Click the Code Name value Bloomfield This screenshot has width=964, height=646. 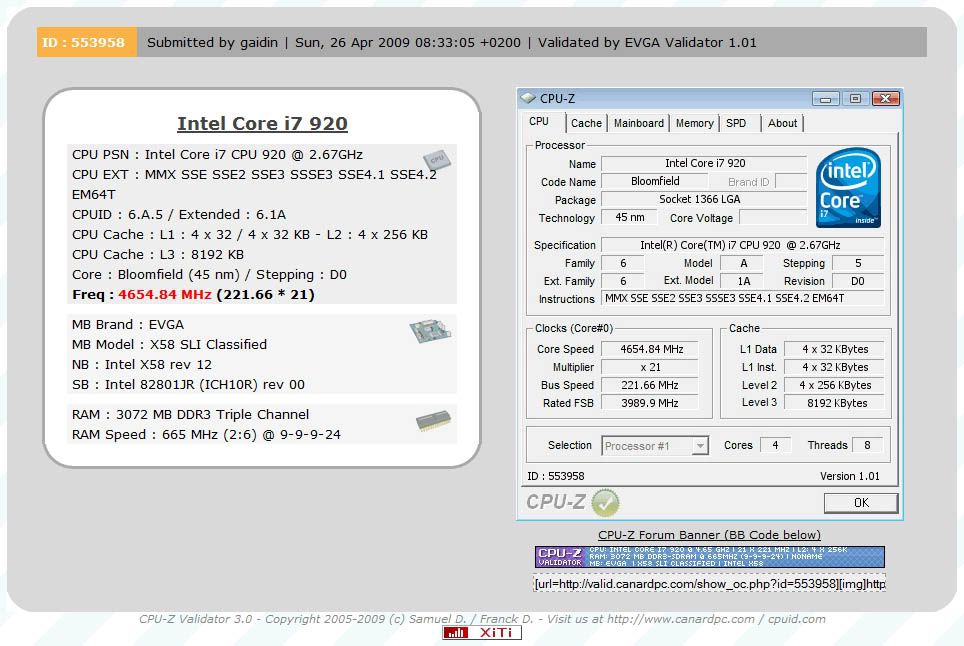(655, 181)
